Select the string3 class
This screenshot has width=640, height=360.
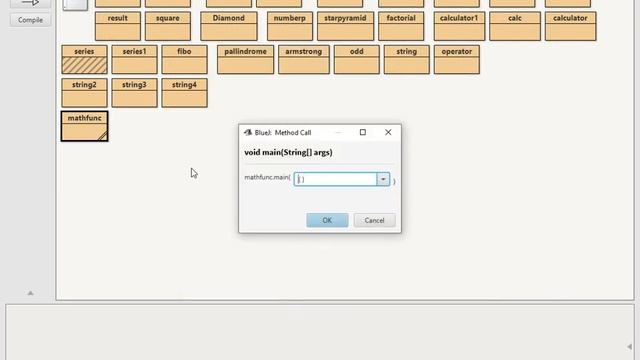point(134,93)
